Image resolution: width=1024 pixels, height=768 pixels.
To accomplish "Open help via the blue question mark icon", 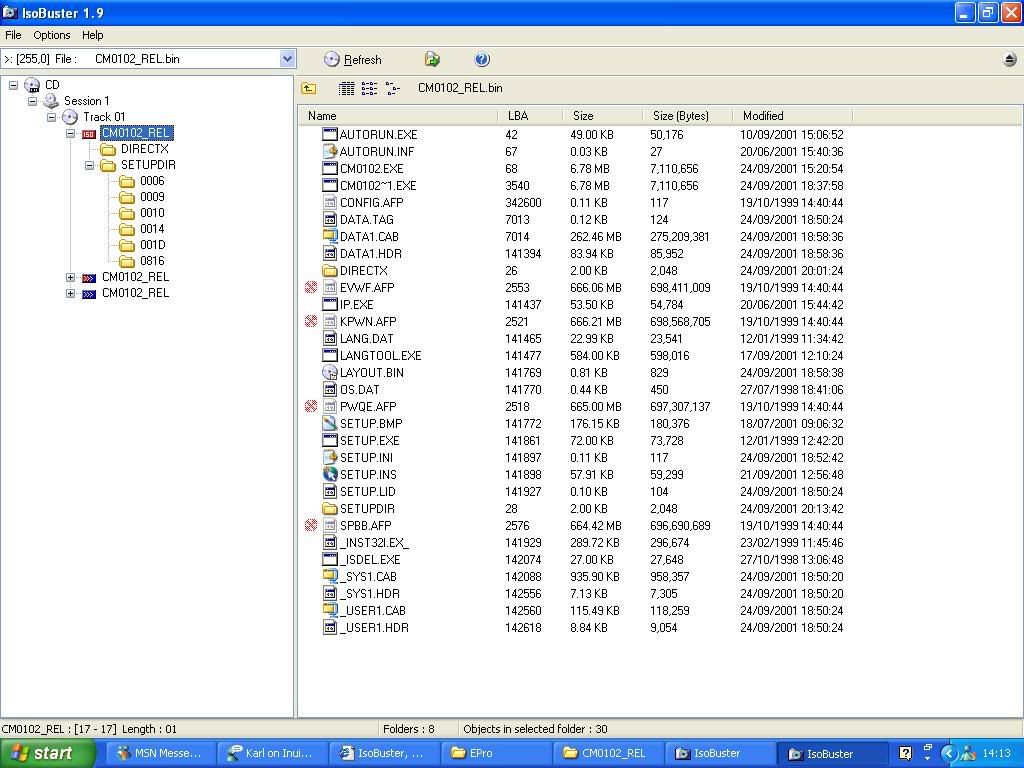I will point(482,60).
